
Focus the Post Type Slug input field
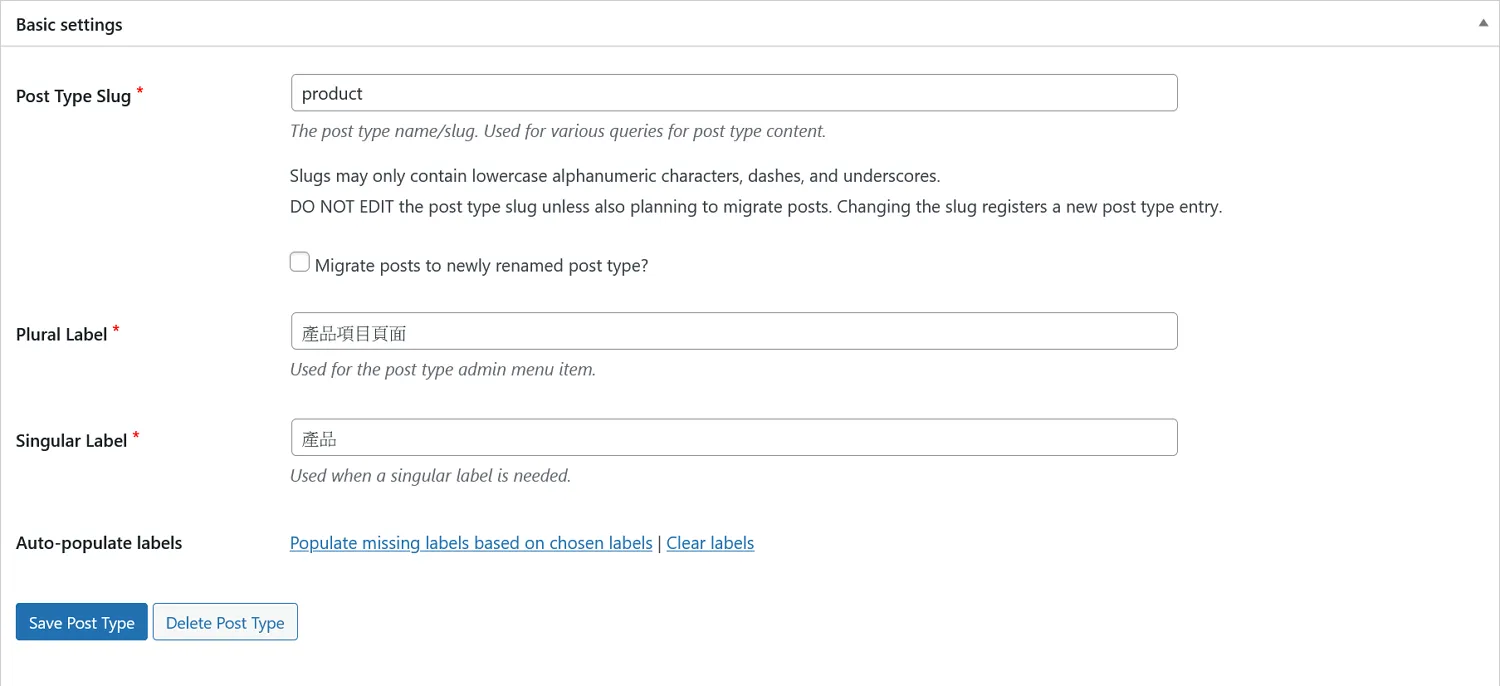click(733, 93)
